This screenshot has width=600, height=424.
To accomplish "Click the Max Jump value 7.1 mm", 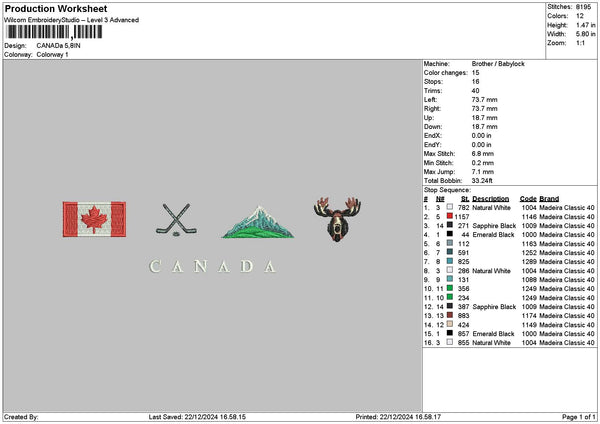I will coord(483,171).
